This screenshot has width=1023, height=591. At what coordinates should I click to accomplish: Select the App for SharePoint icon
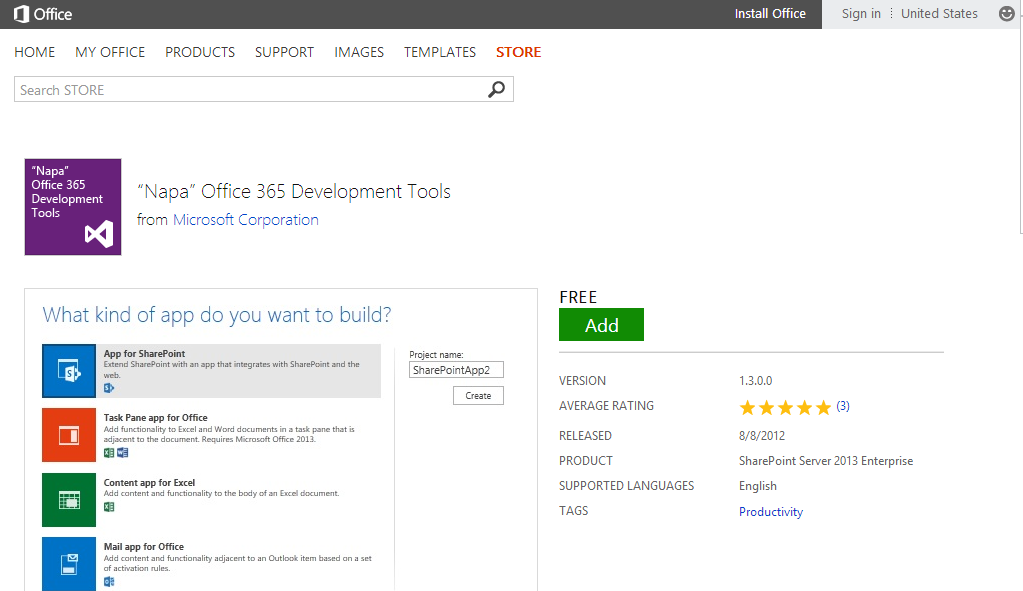69,371
